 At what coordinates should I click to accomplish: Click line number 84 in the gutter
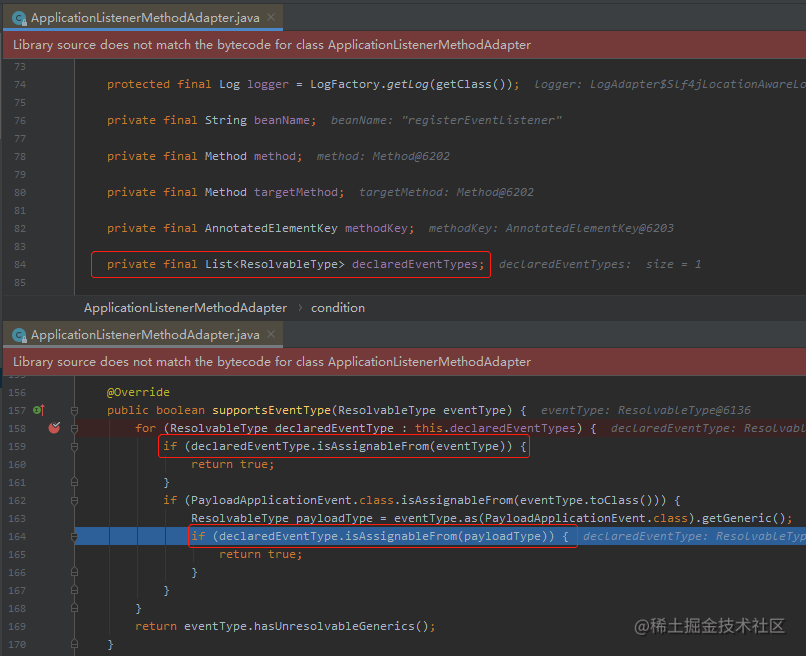pos(20,264)
